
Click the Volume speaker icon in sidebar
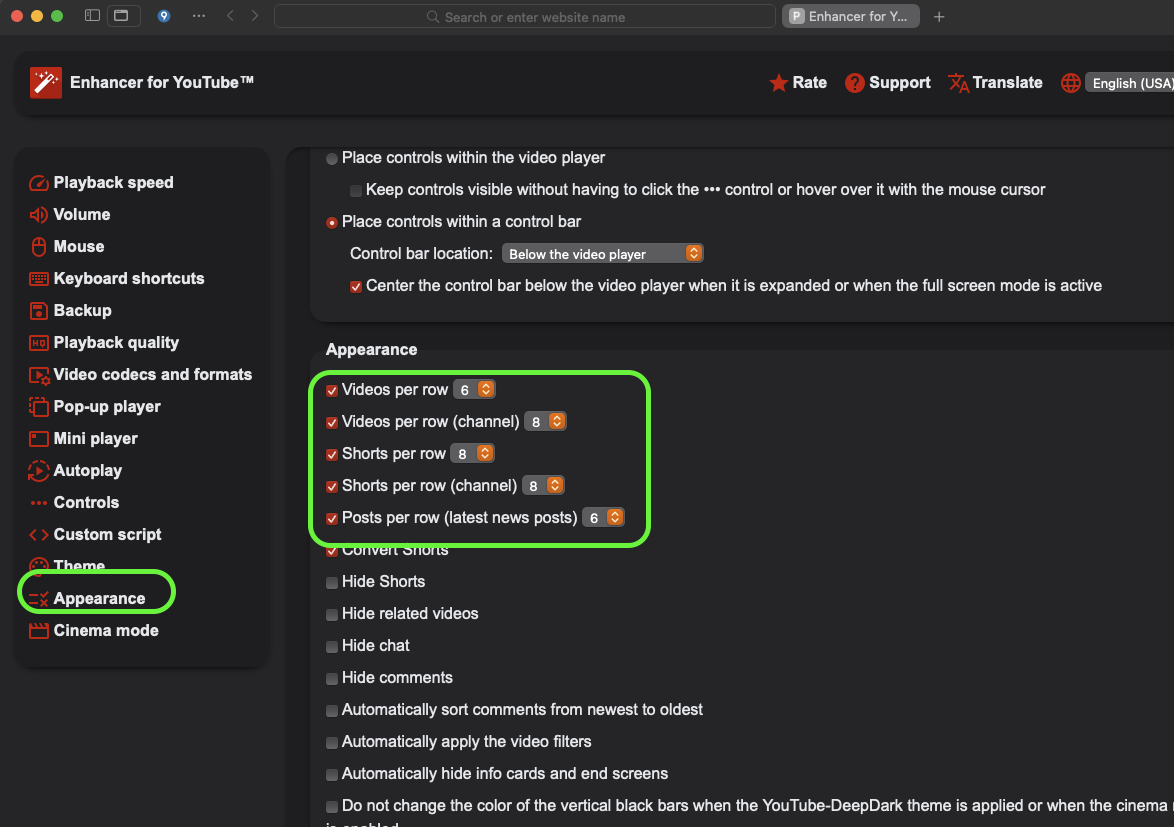coord(39,215)
